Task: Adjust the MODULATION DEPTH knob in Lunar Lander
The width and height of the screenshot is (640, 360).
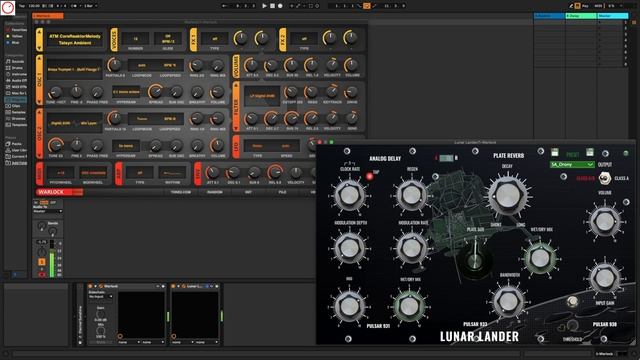Action: 349,247
